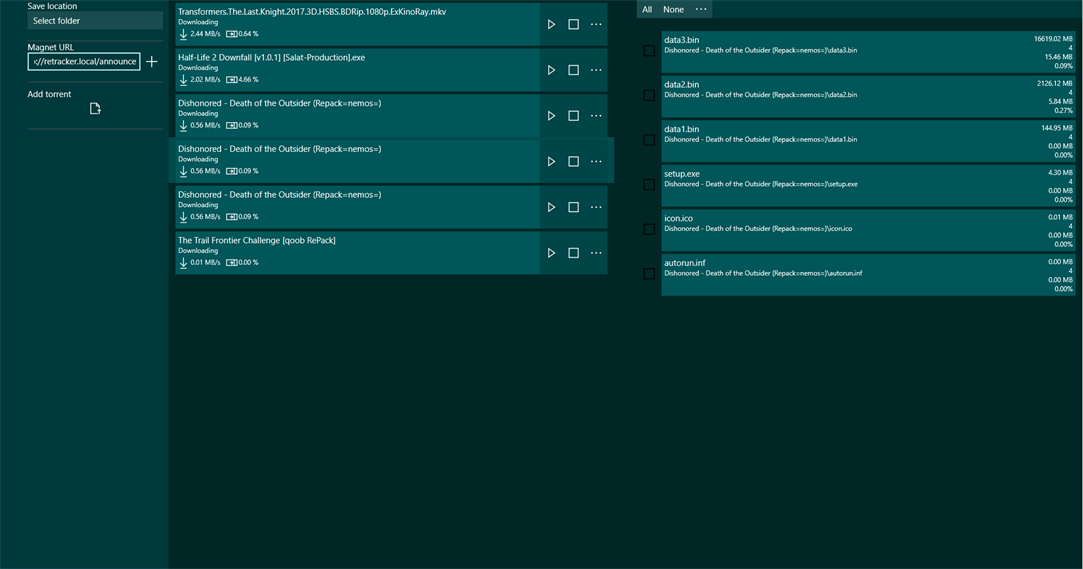Select All files in the file list
The height and width of the screenshot is (569, 1083).
tap(646, 9)
